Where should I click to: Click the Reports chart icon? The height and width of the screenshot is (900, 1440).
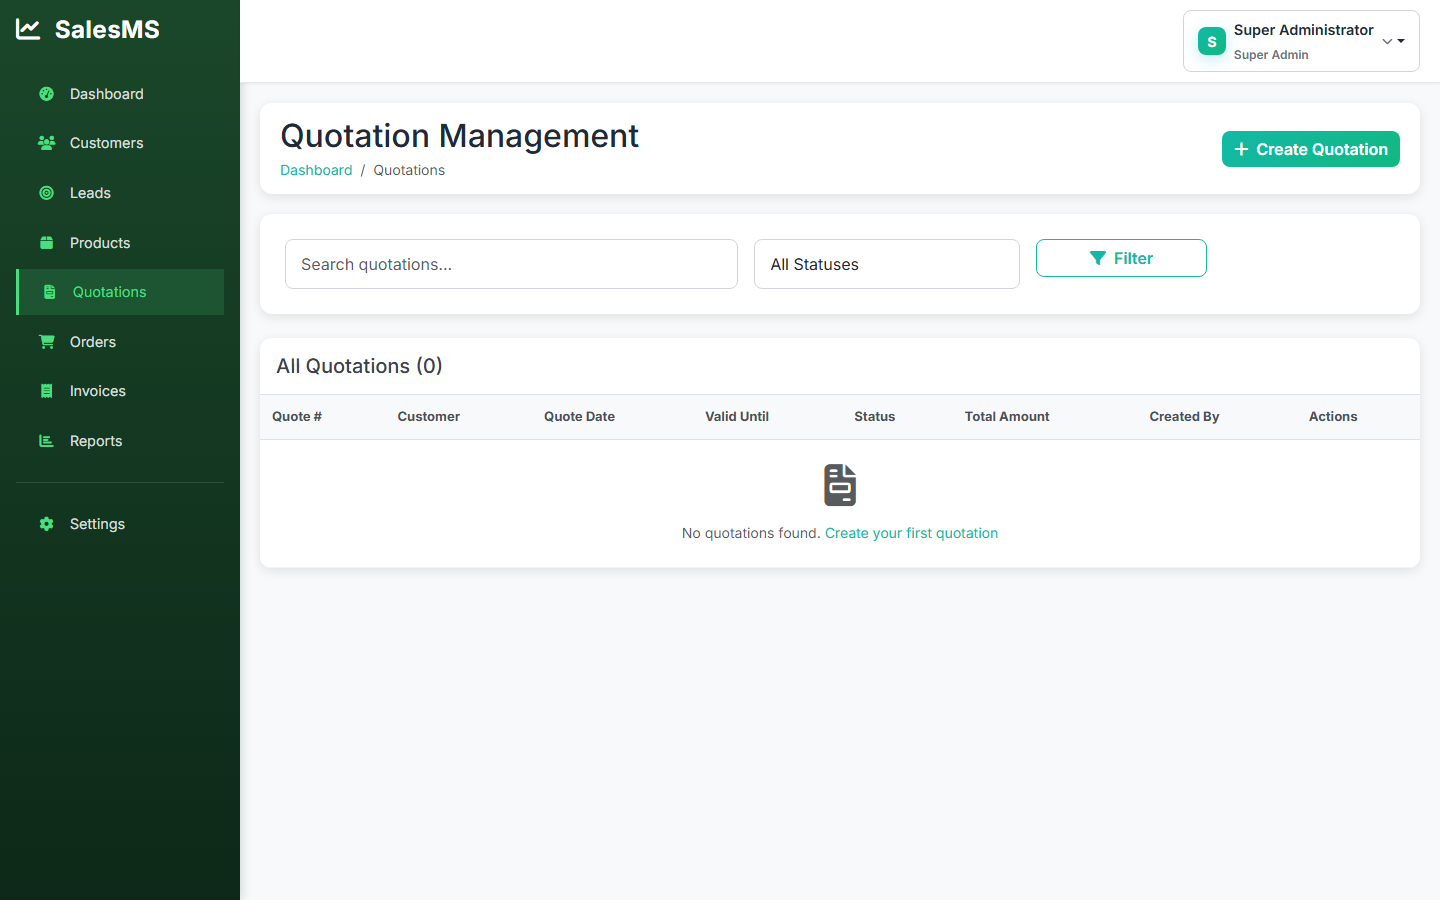46,441
